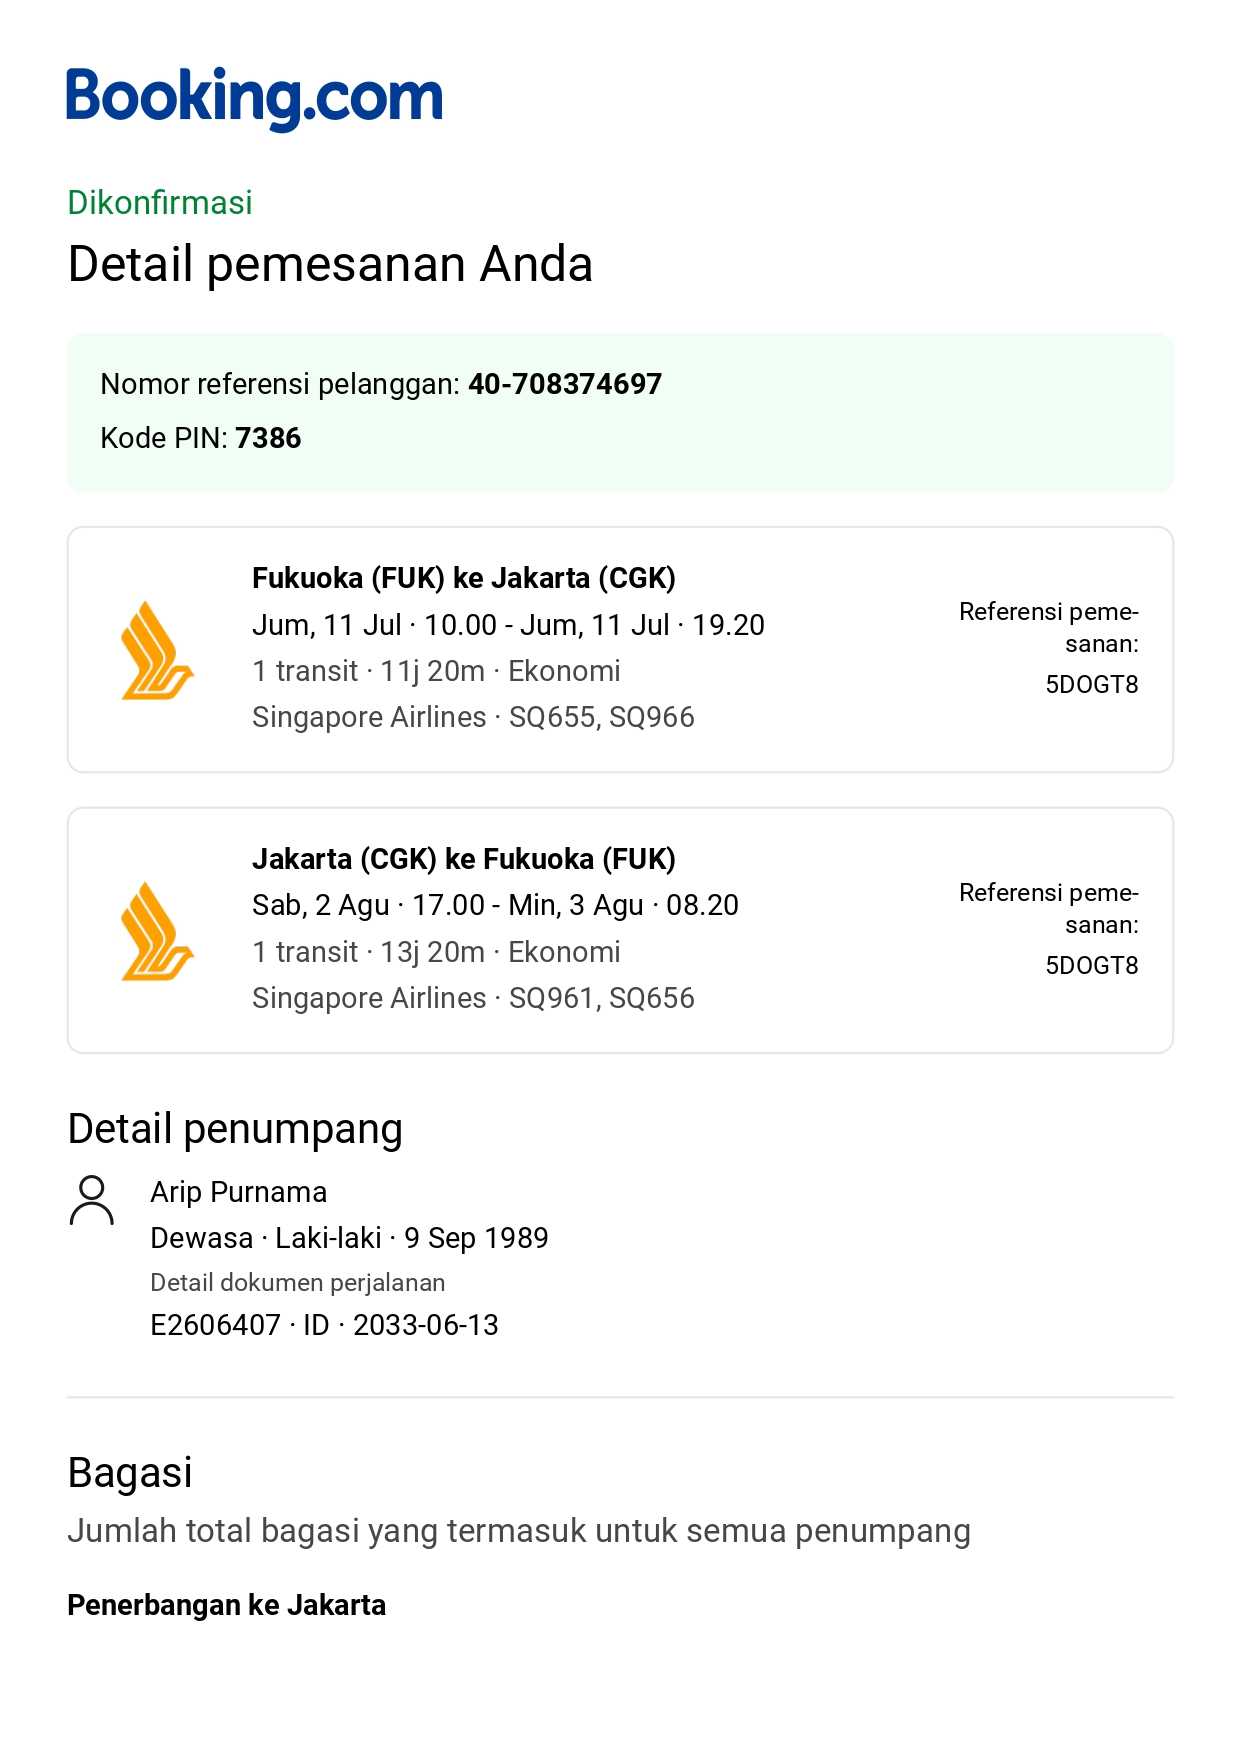
Task: Click customer reference number 40-708374697
Action: (x=565, y=384)
